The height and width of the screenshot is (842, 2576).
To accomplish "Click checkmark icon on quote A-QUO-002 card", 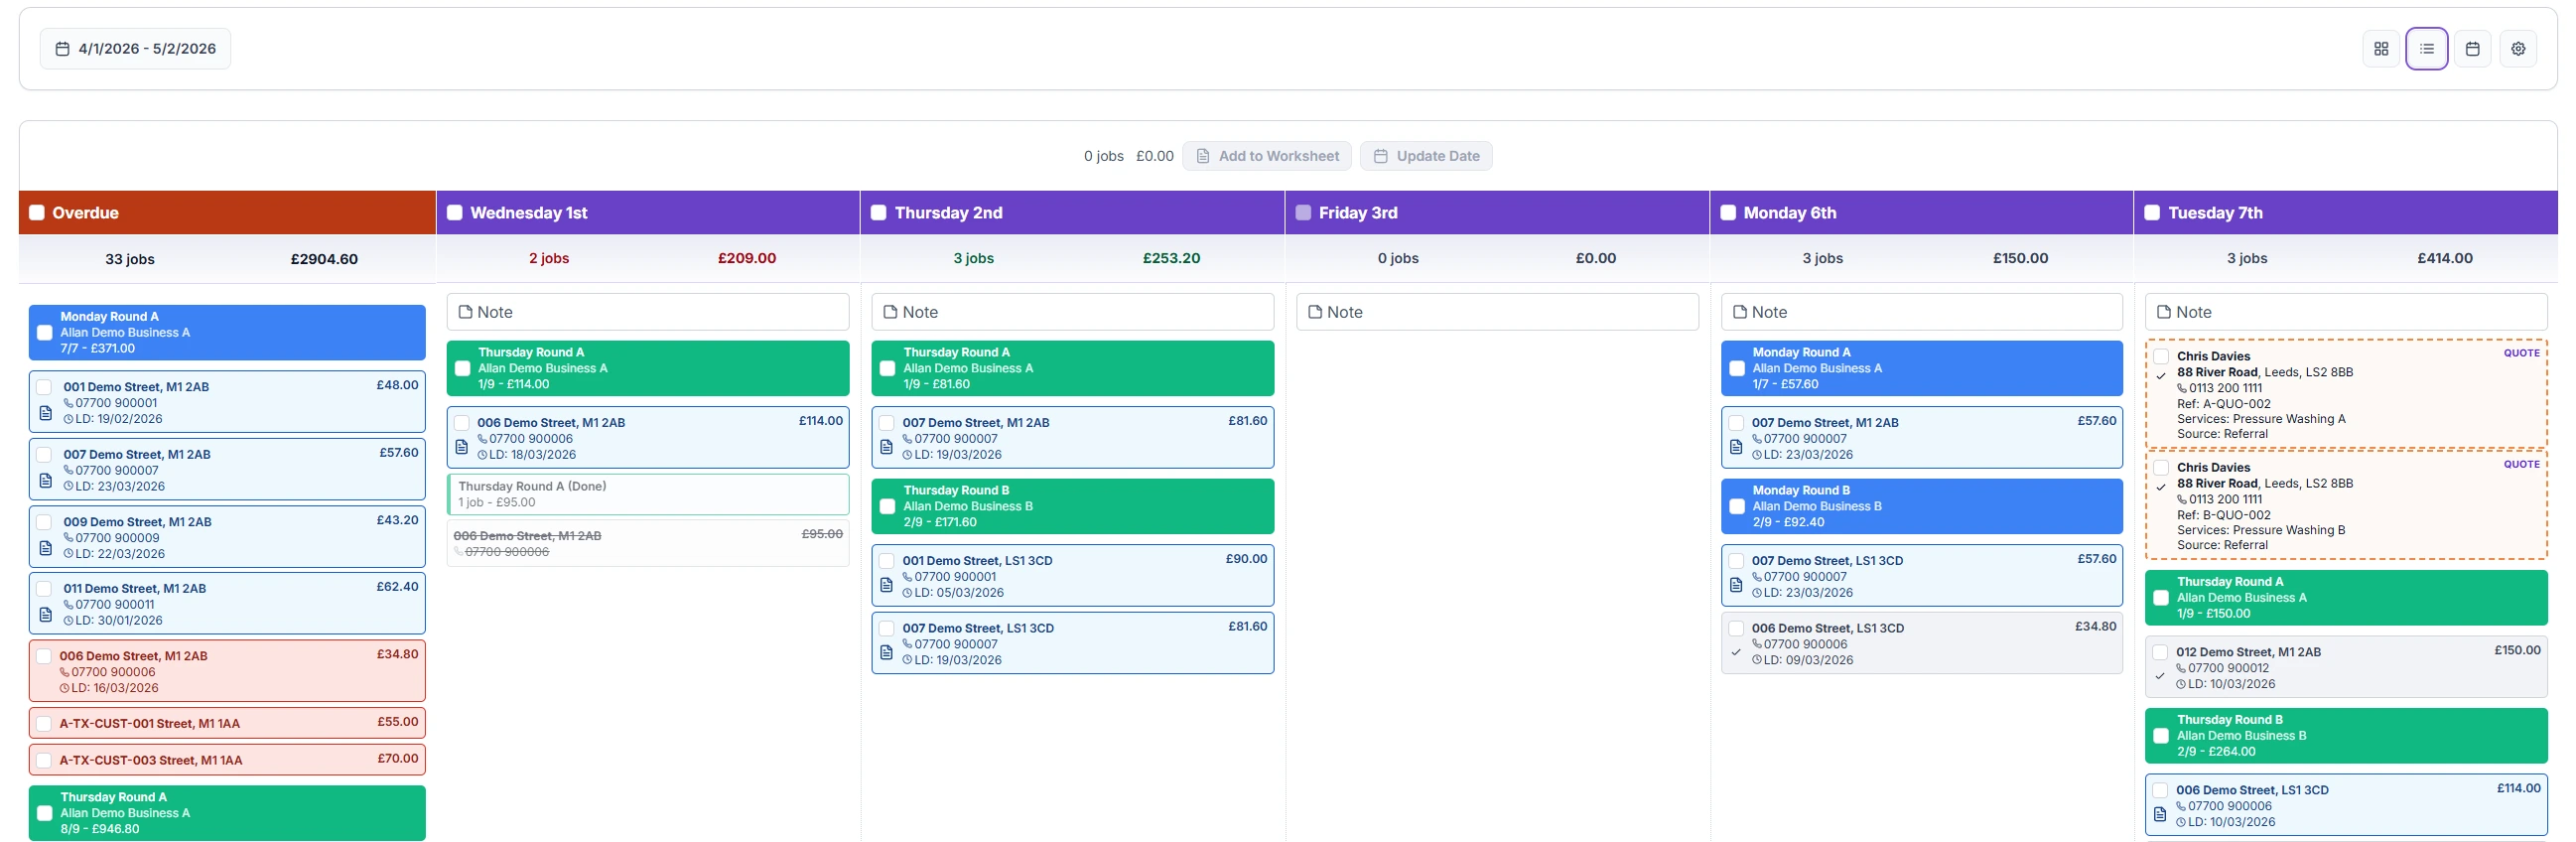I will 2161,377.
